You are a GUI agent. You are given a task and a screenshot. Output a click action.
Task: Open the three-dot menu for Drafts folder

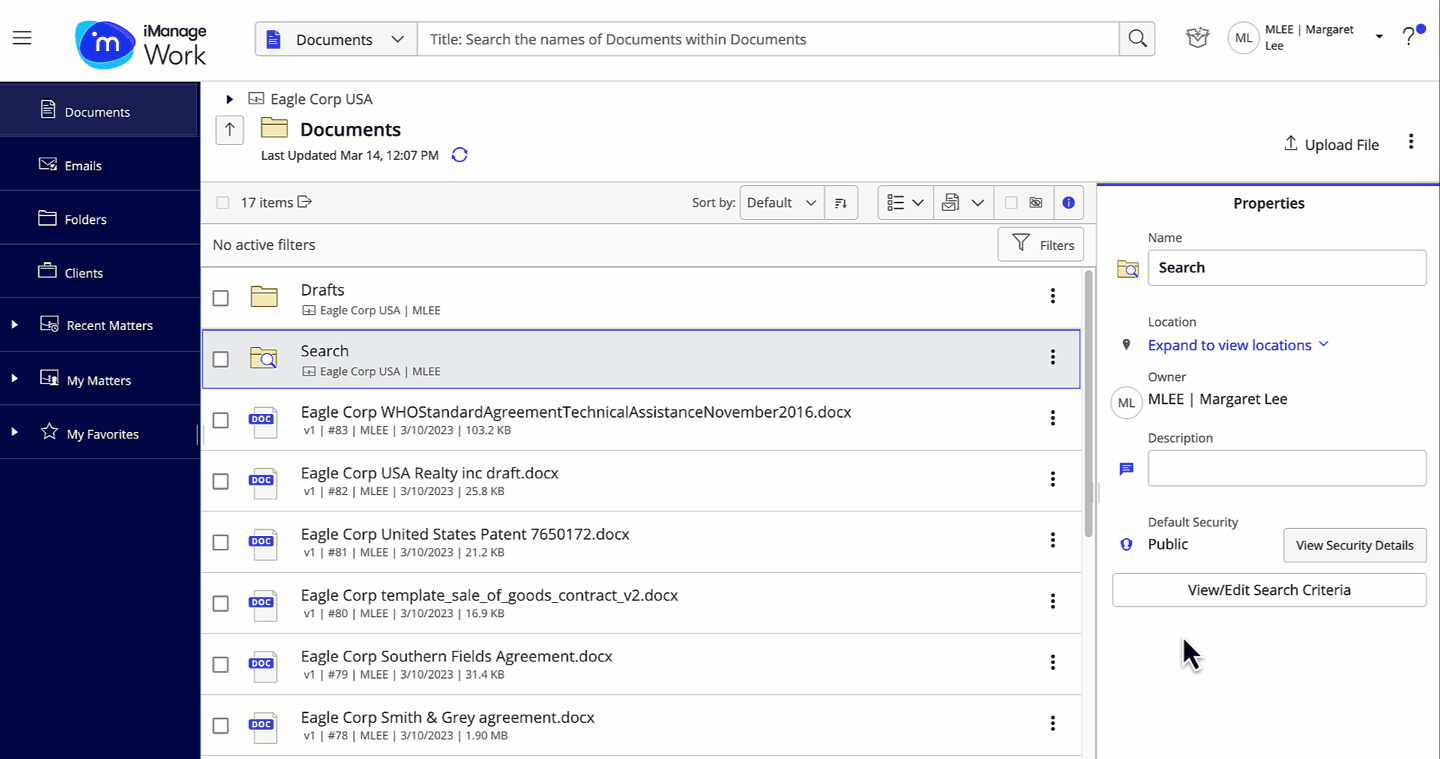pos(1052,296)
